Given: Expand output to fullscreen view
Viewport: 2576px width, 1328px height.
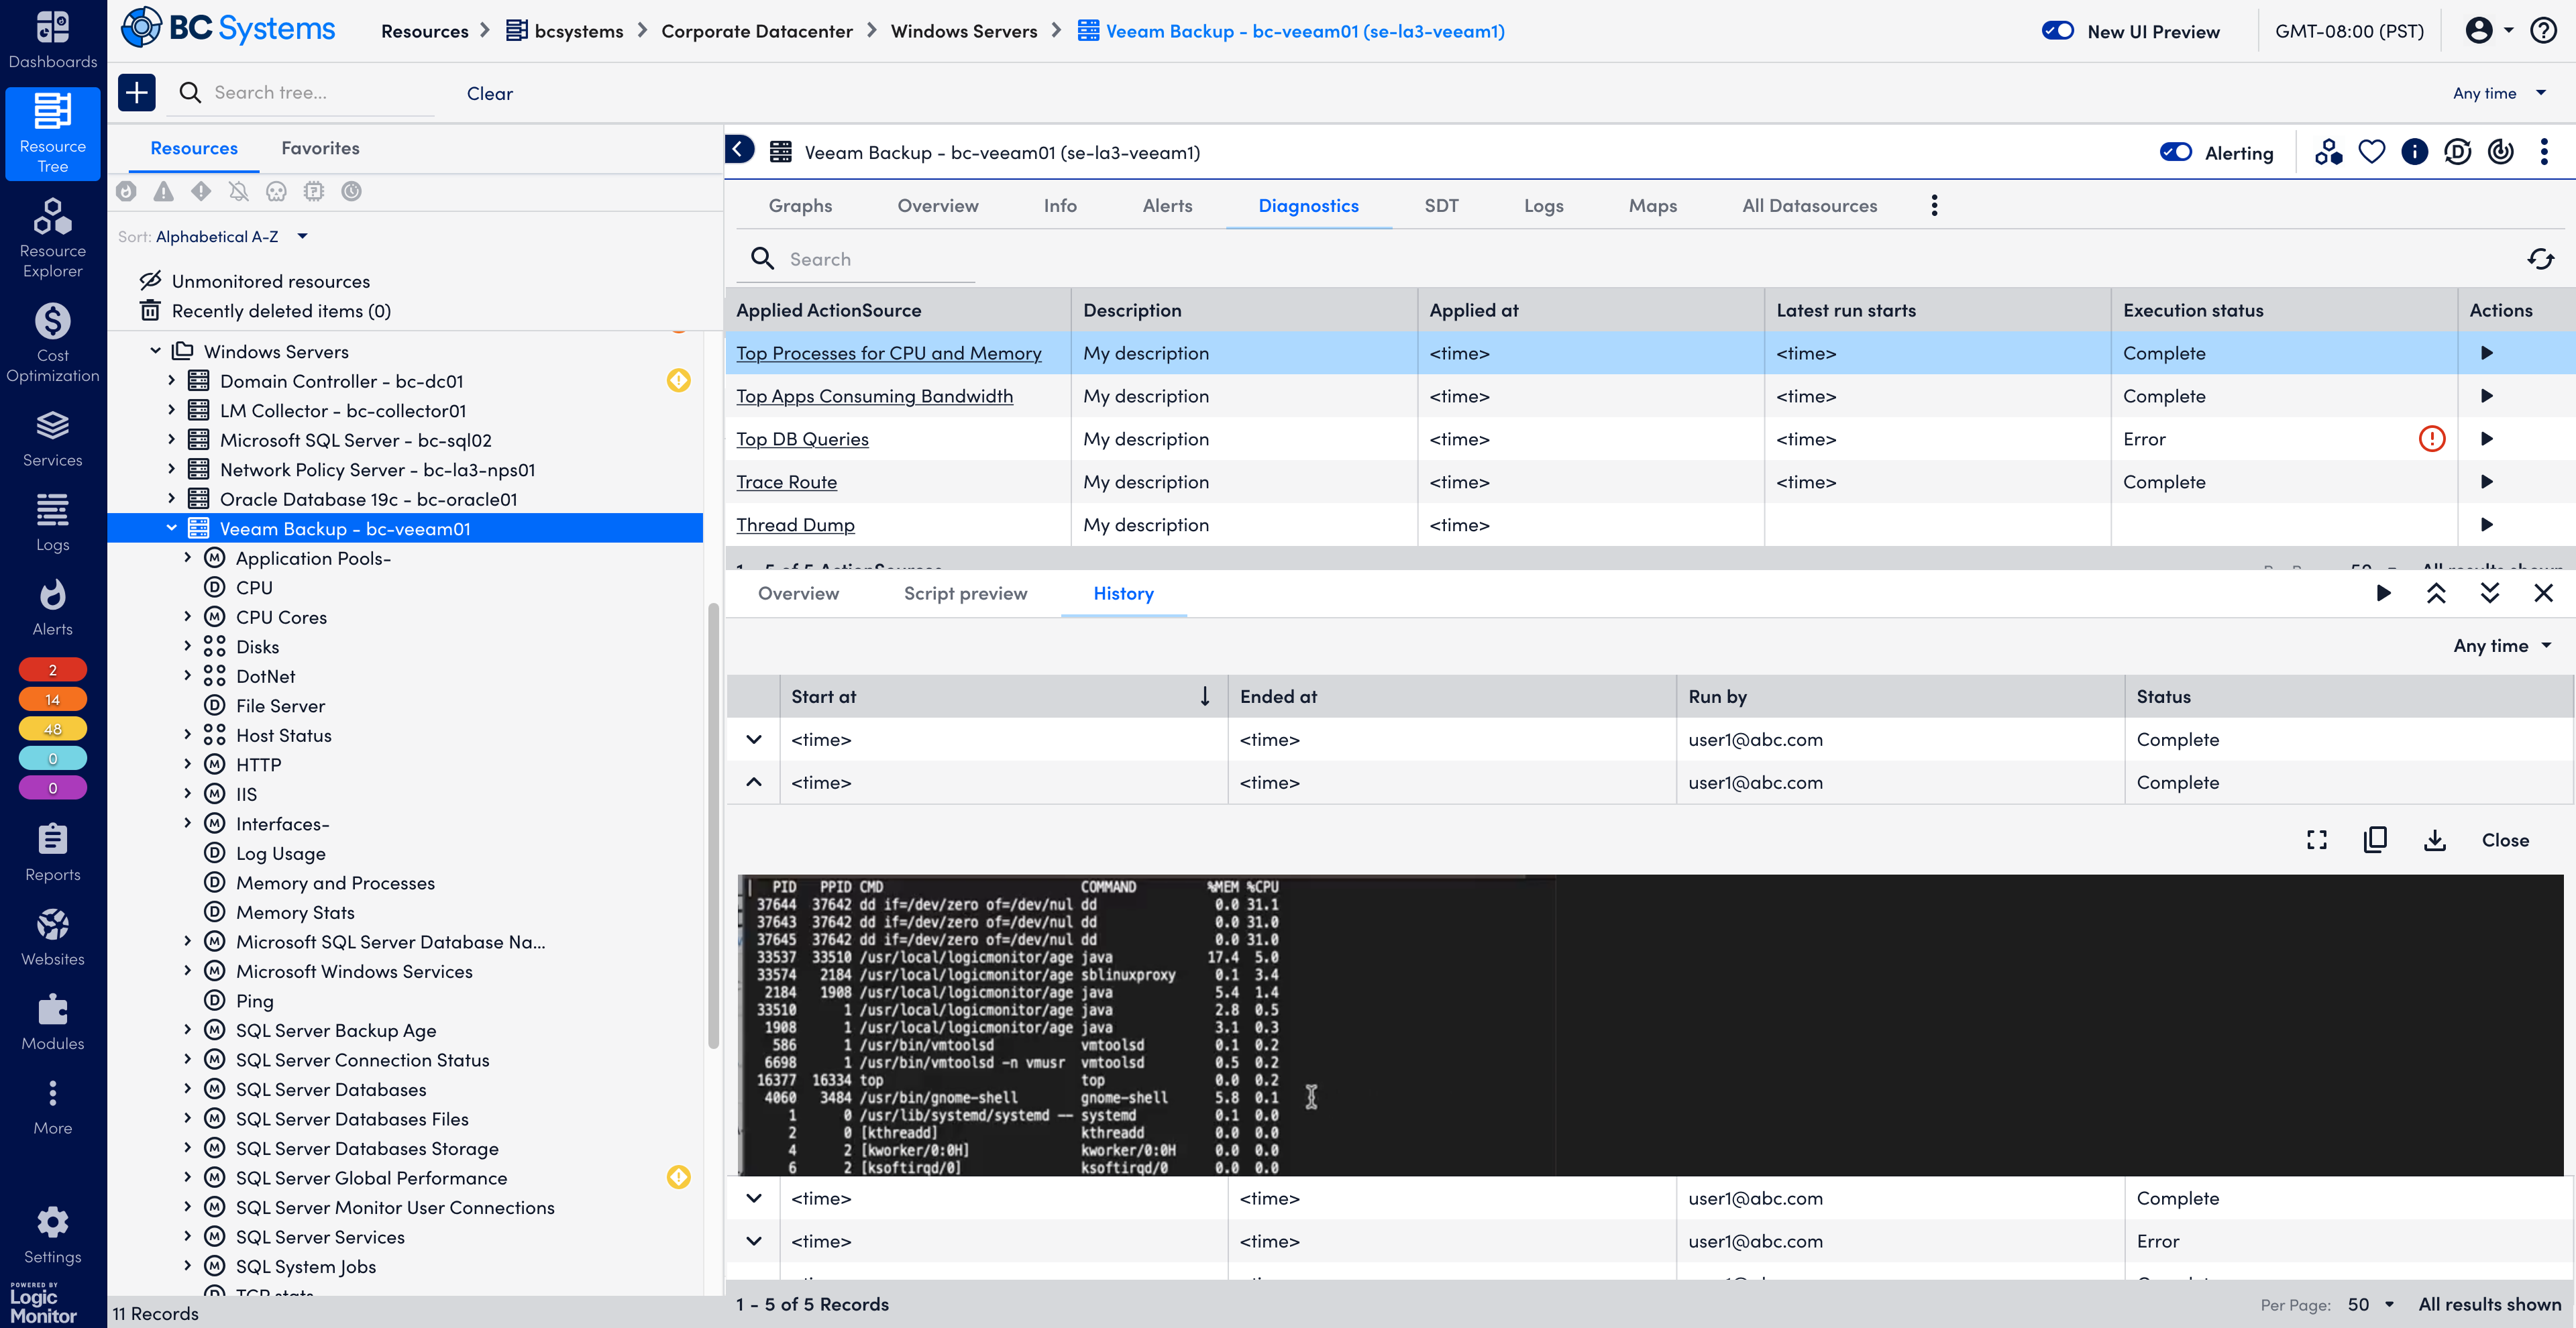Looking at the screenshot, I should [2316, 840].
